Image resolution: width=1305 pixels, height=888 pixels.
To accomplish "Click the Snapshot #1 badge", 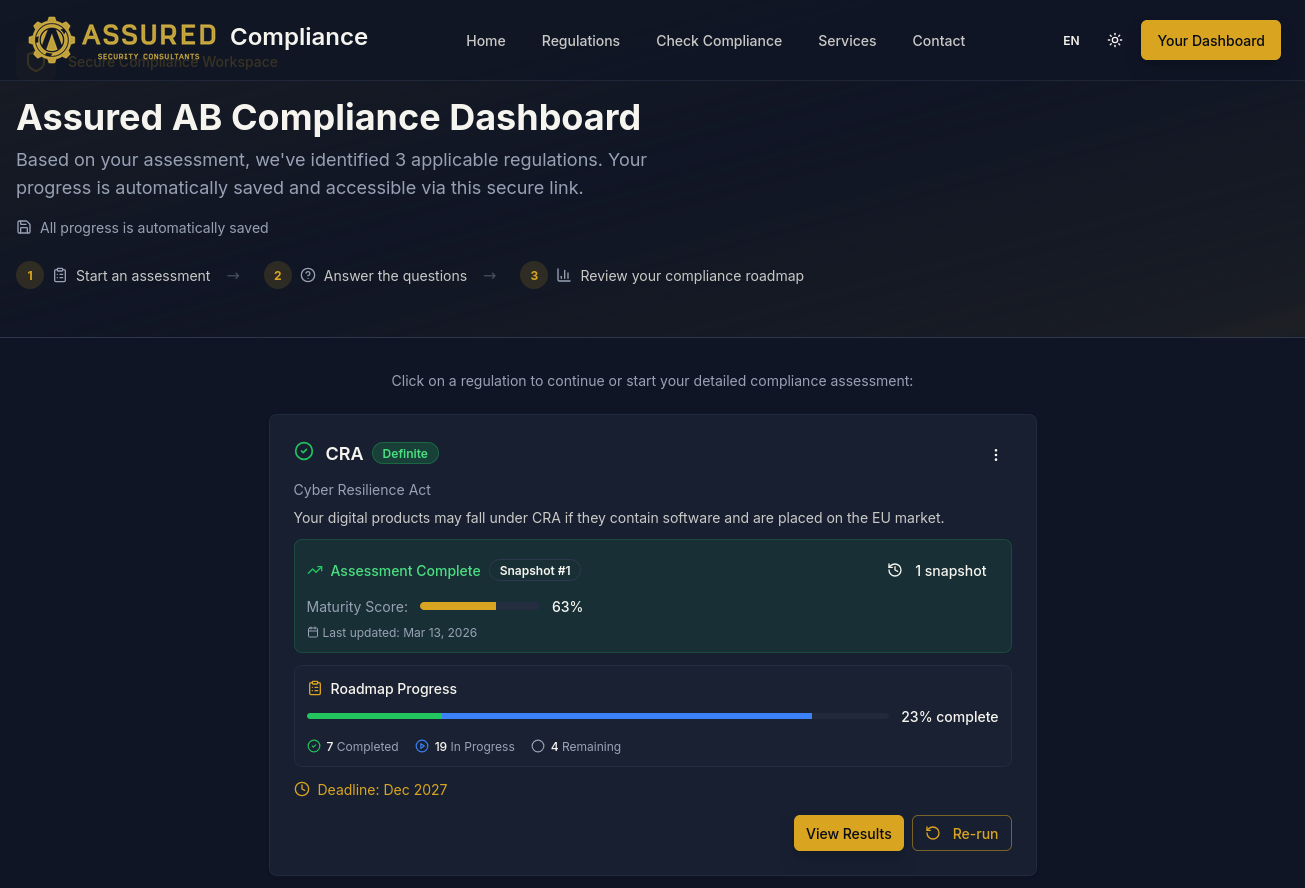I will click(535, 570).
